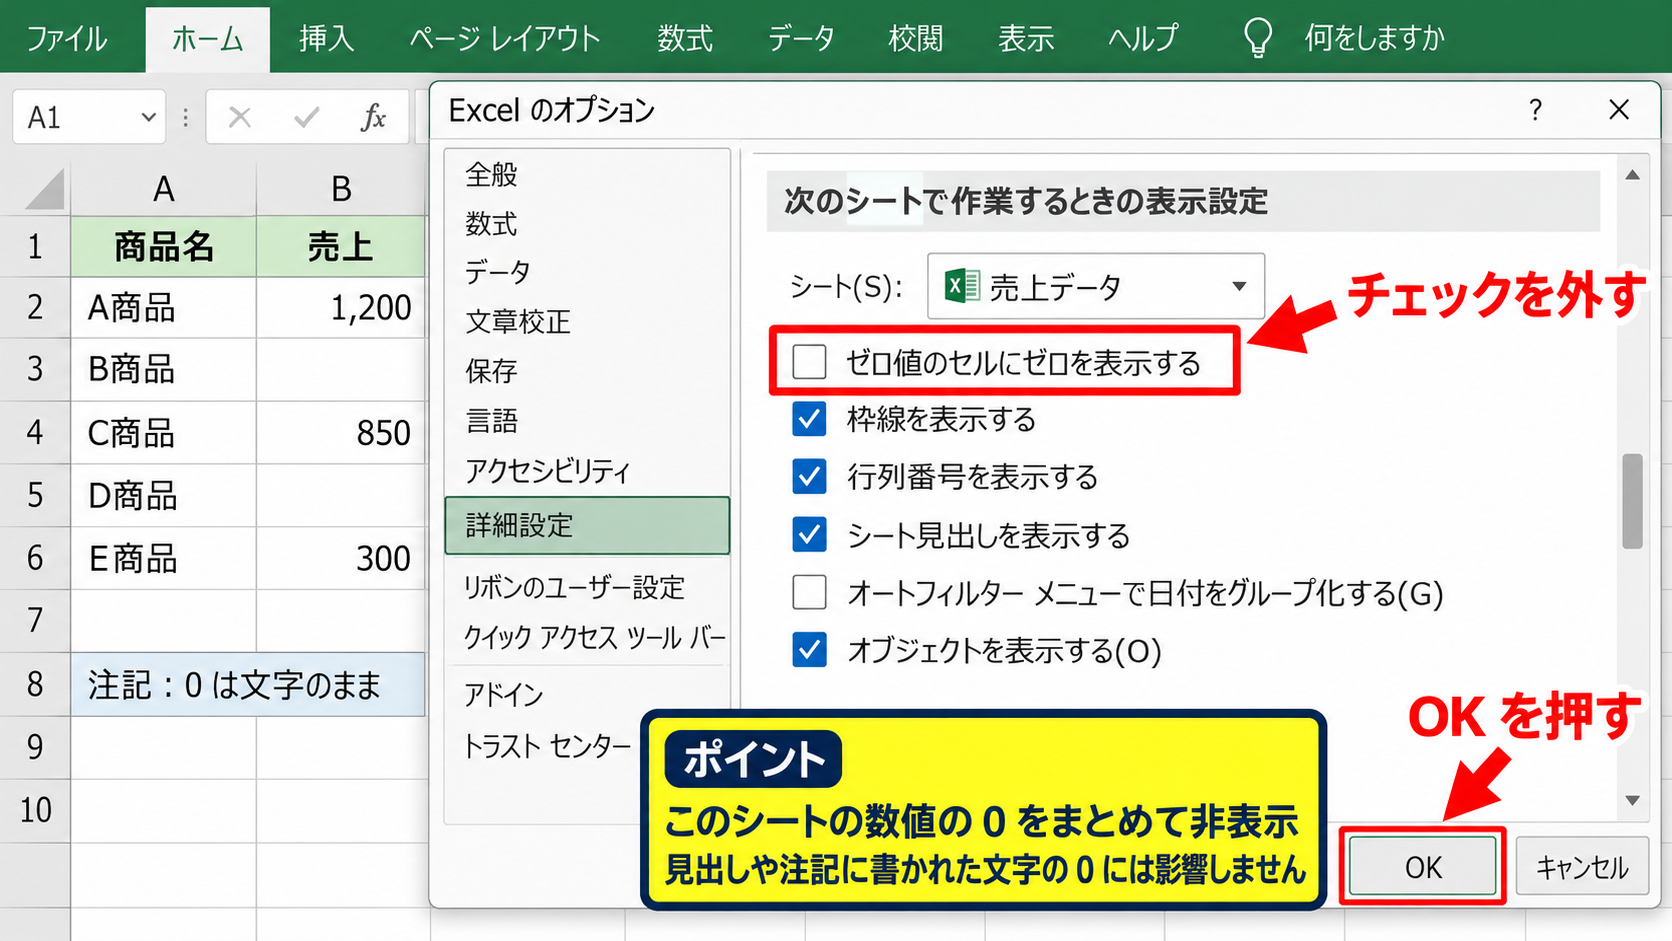This screenshot has height=941, width=1672.
Task: Select column B header
Action: click(341, 189)
